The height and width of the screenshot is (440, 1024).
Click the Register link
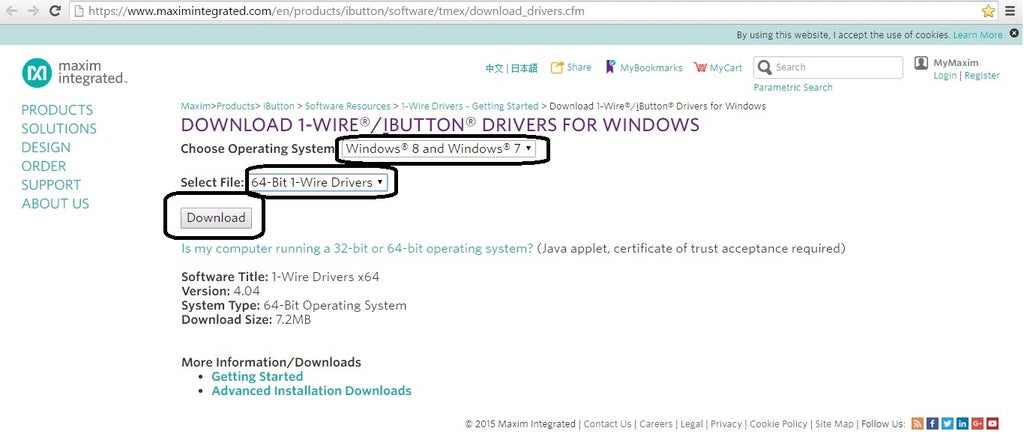982,76
